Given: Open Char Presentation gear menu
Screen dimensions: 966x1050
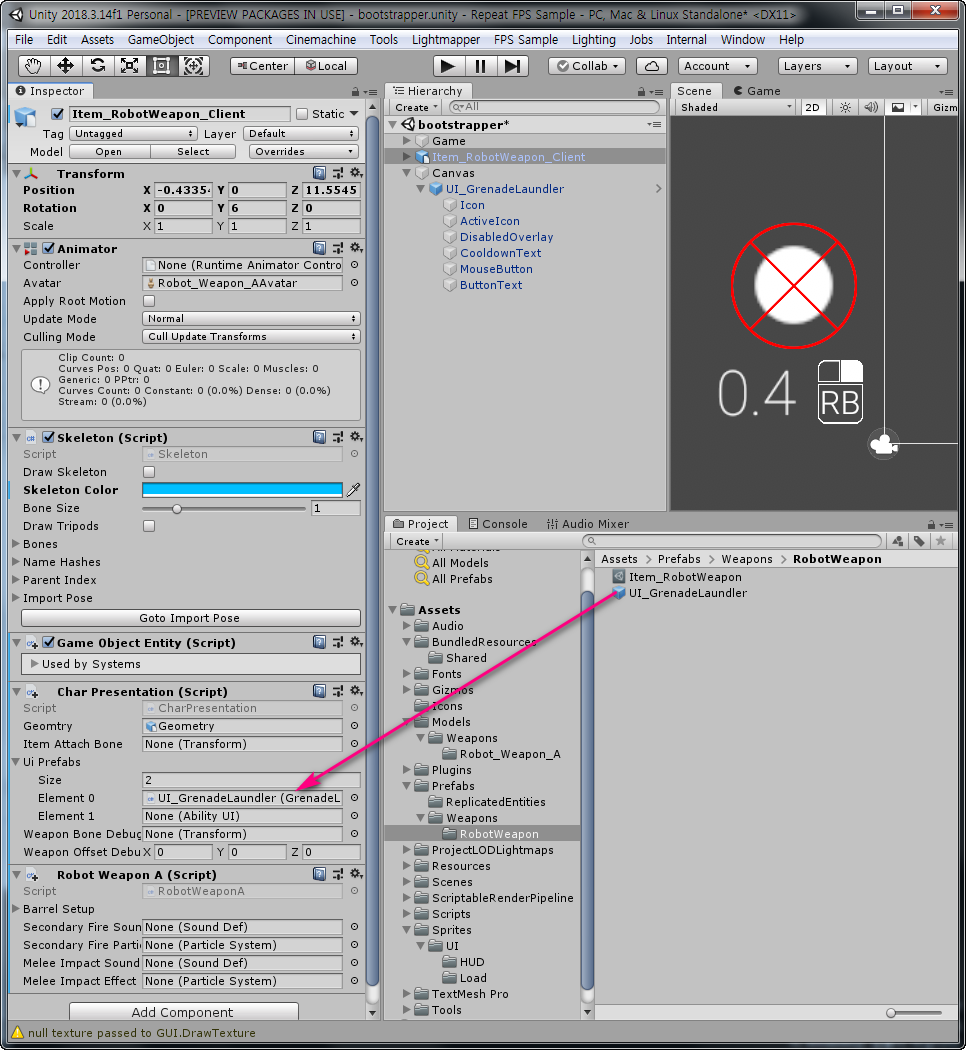Looking at the screenshot, I should (x=356, y=691).
